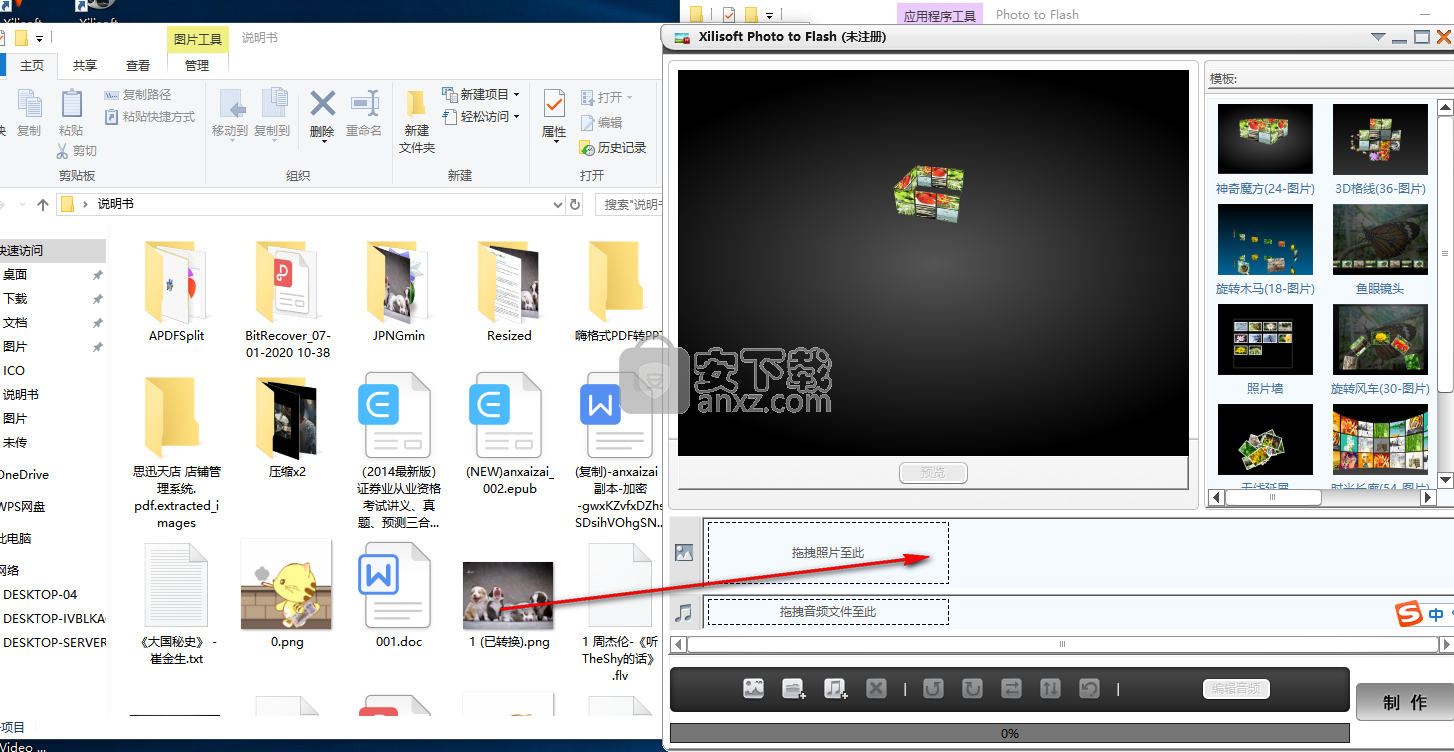Expand the 打开 dropdown in ribbon
Viewport: 1454px width, 752px height.
point(629,98)
